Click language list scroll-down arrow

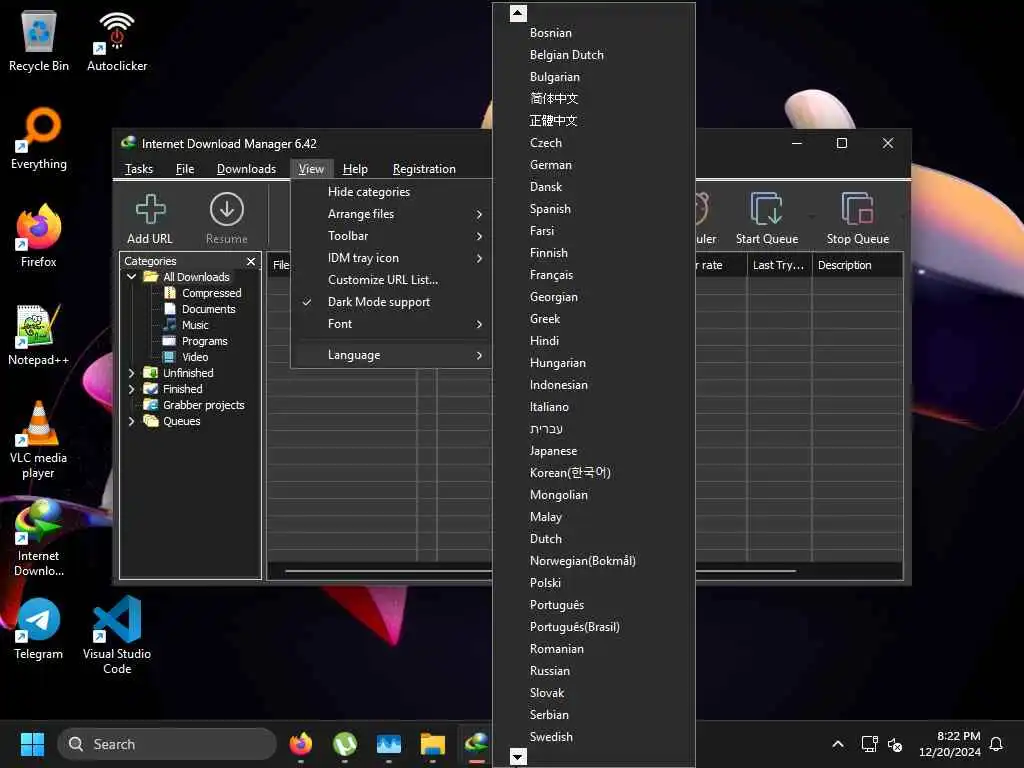tap(518, 757)
